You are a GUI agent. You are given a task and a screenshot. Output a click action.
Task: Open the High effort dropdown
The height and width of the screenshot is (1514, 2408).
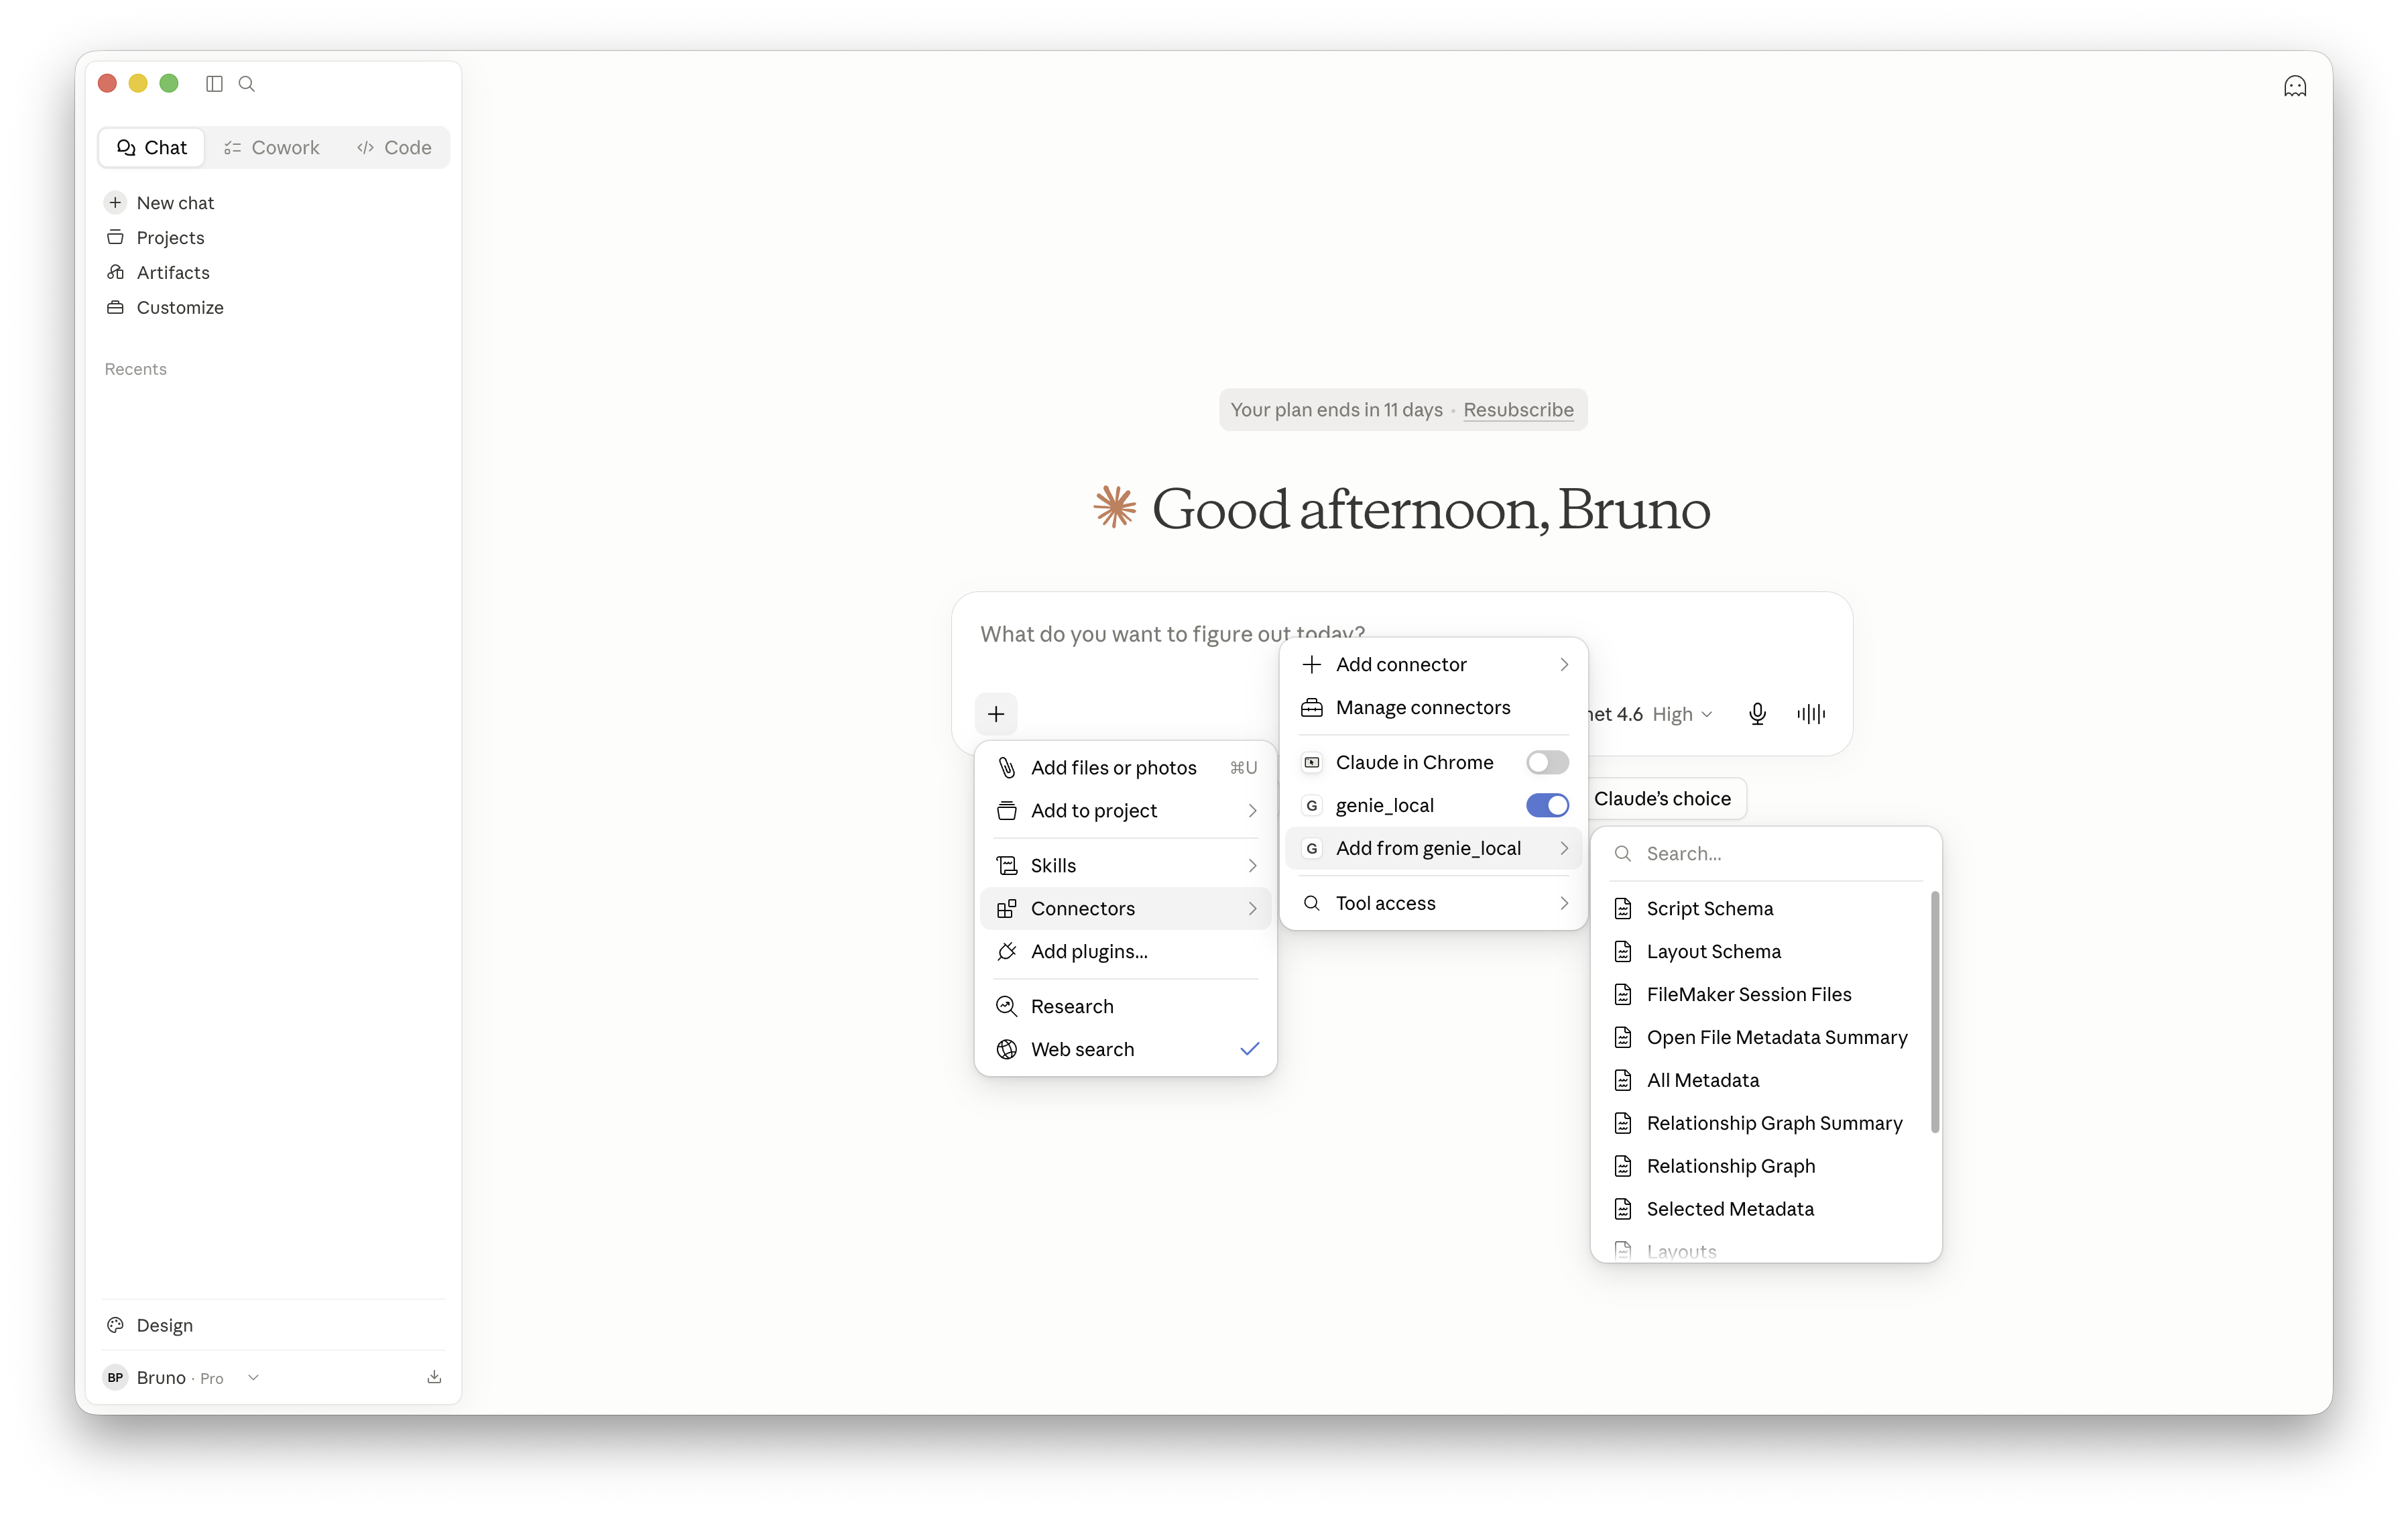click(1682, 714)
